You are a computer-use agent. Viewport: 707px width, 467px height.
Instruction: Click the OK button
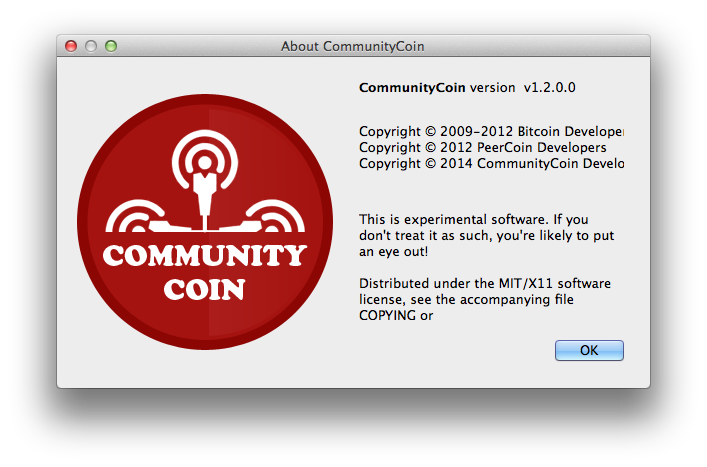[x=589, y=350]
